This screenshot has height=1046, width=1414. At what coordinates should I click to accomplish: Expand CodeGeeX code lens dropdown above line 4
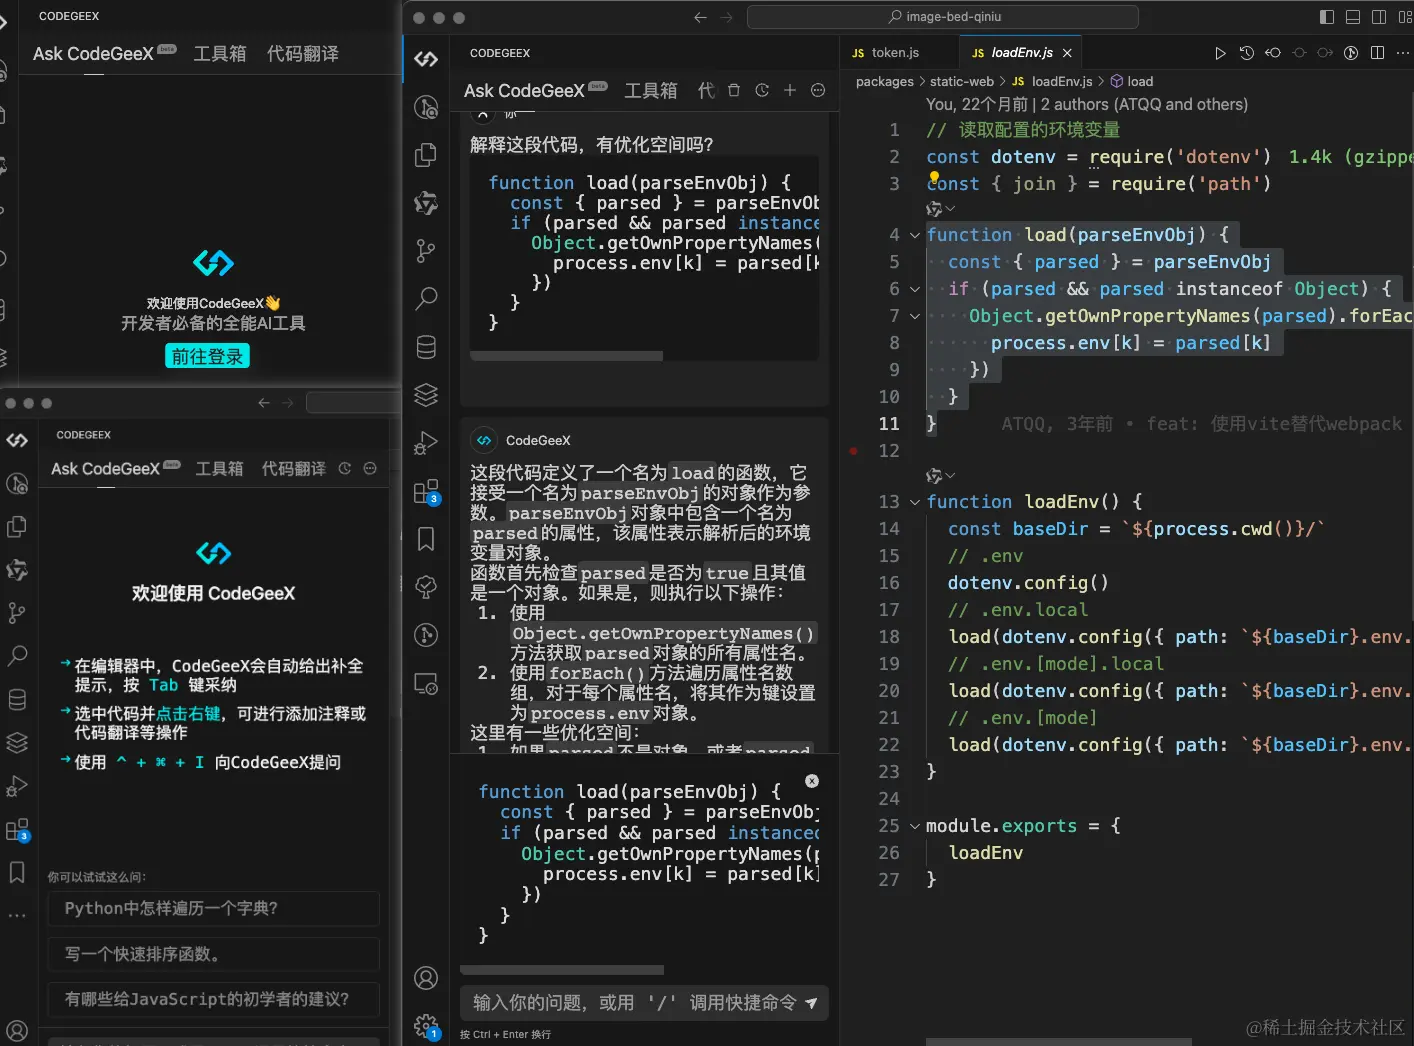[x=941, y=209]
